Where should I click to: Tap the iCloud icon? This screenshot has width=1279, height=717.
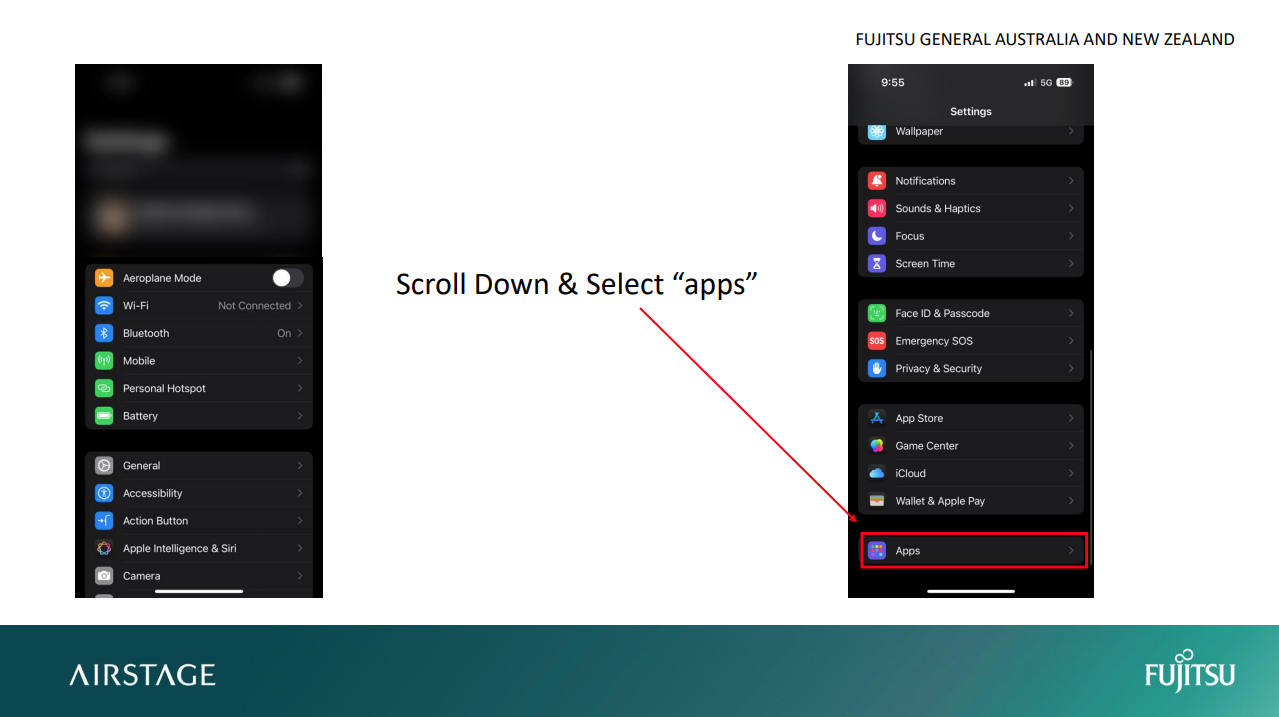(877, 473)
